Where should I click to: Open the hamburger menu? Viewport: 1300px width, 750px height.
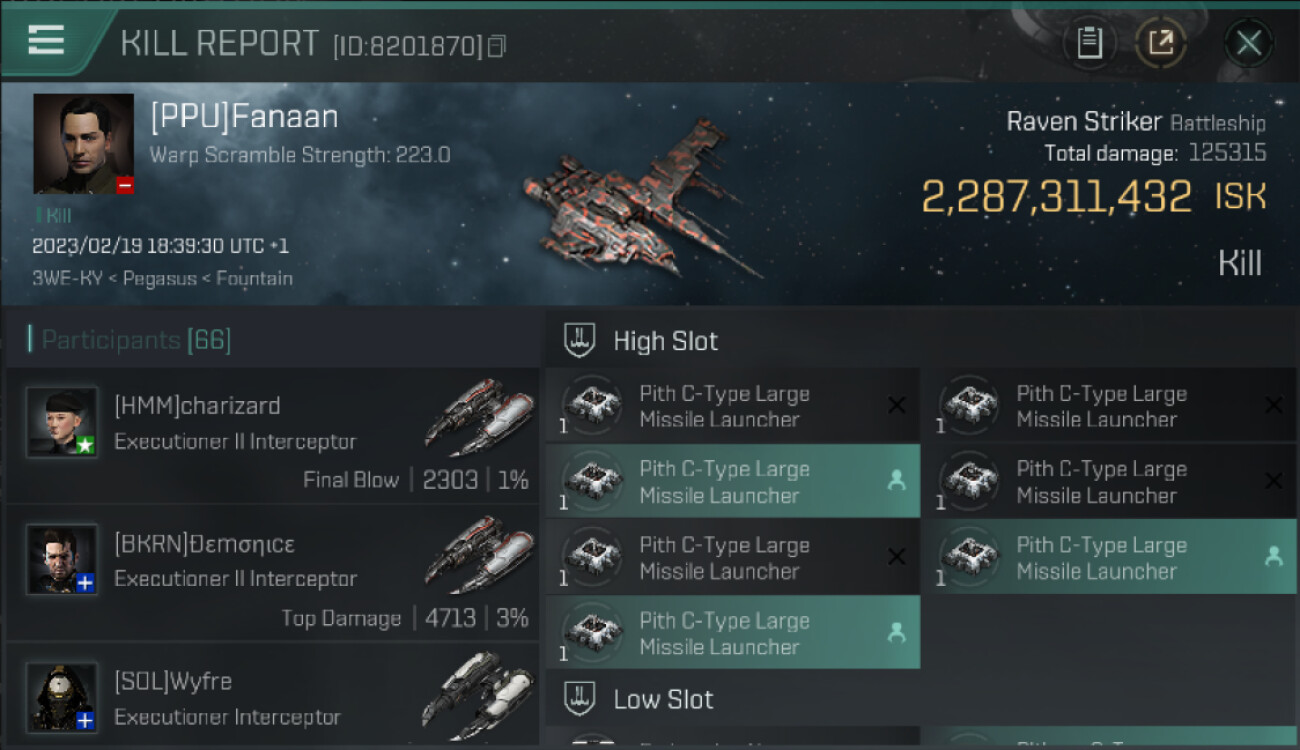[x=46, y=40]
